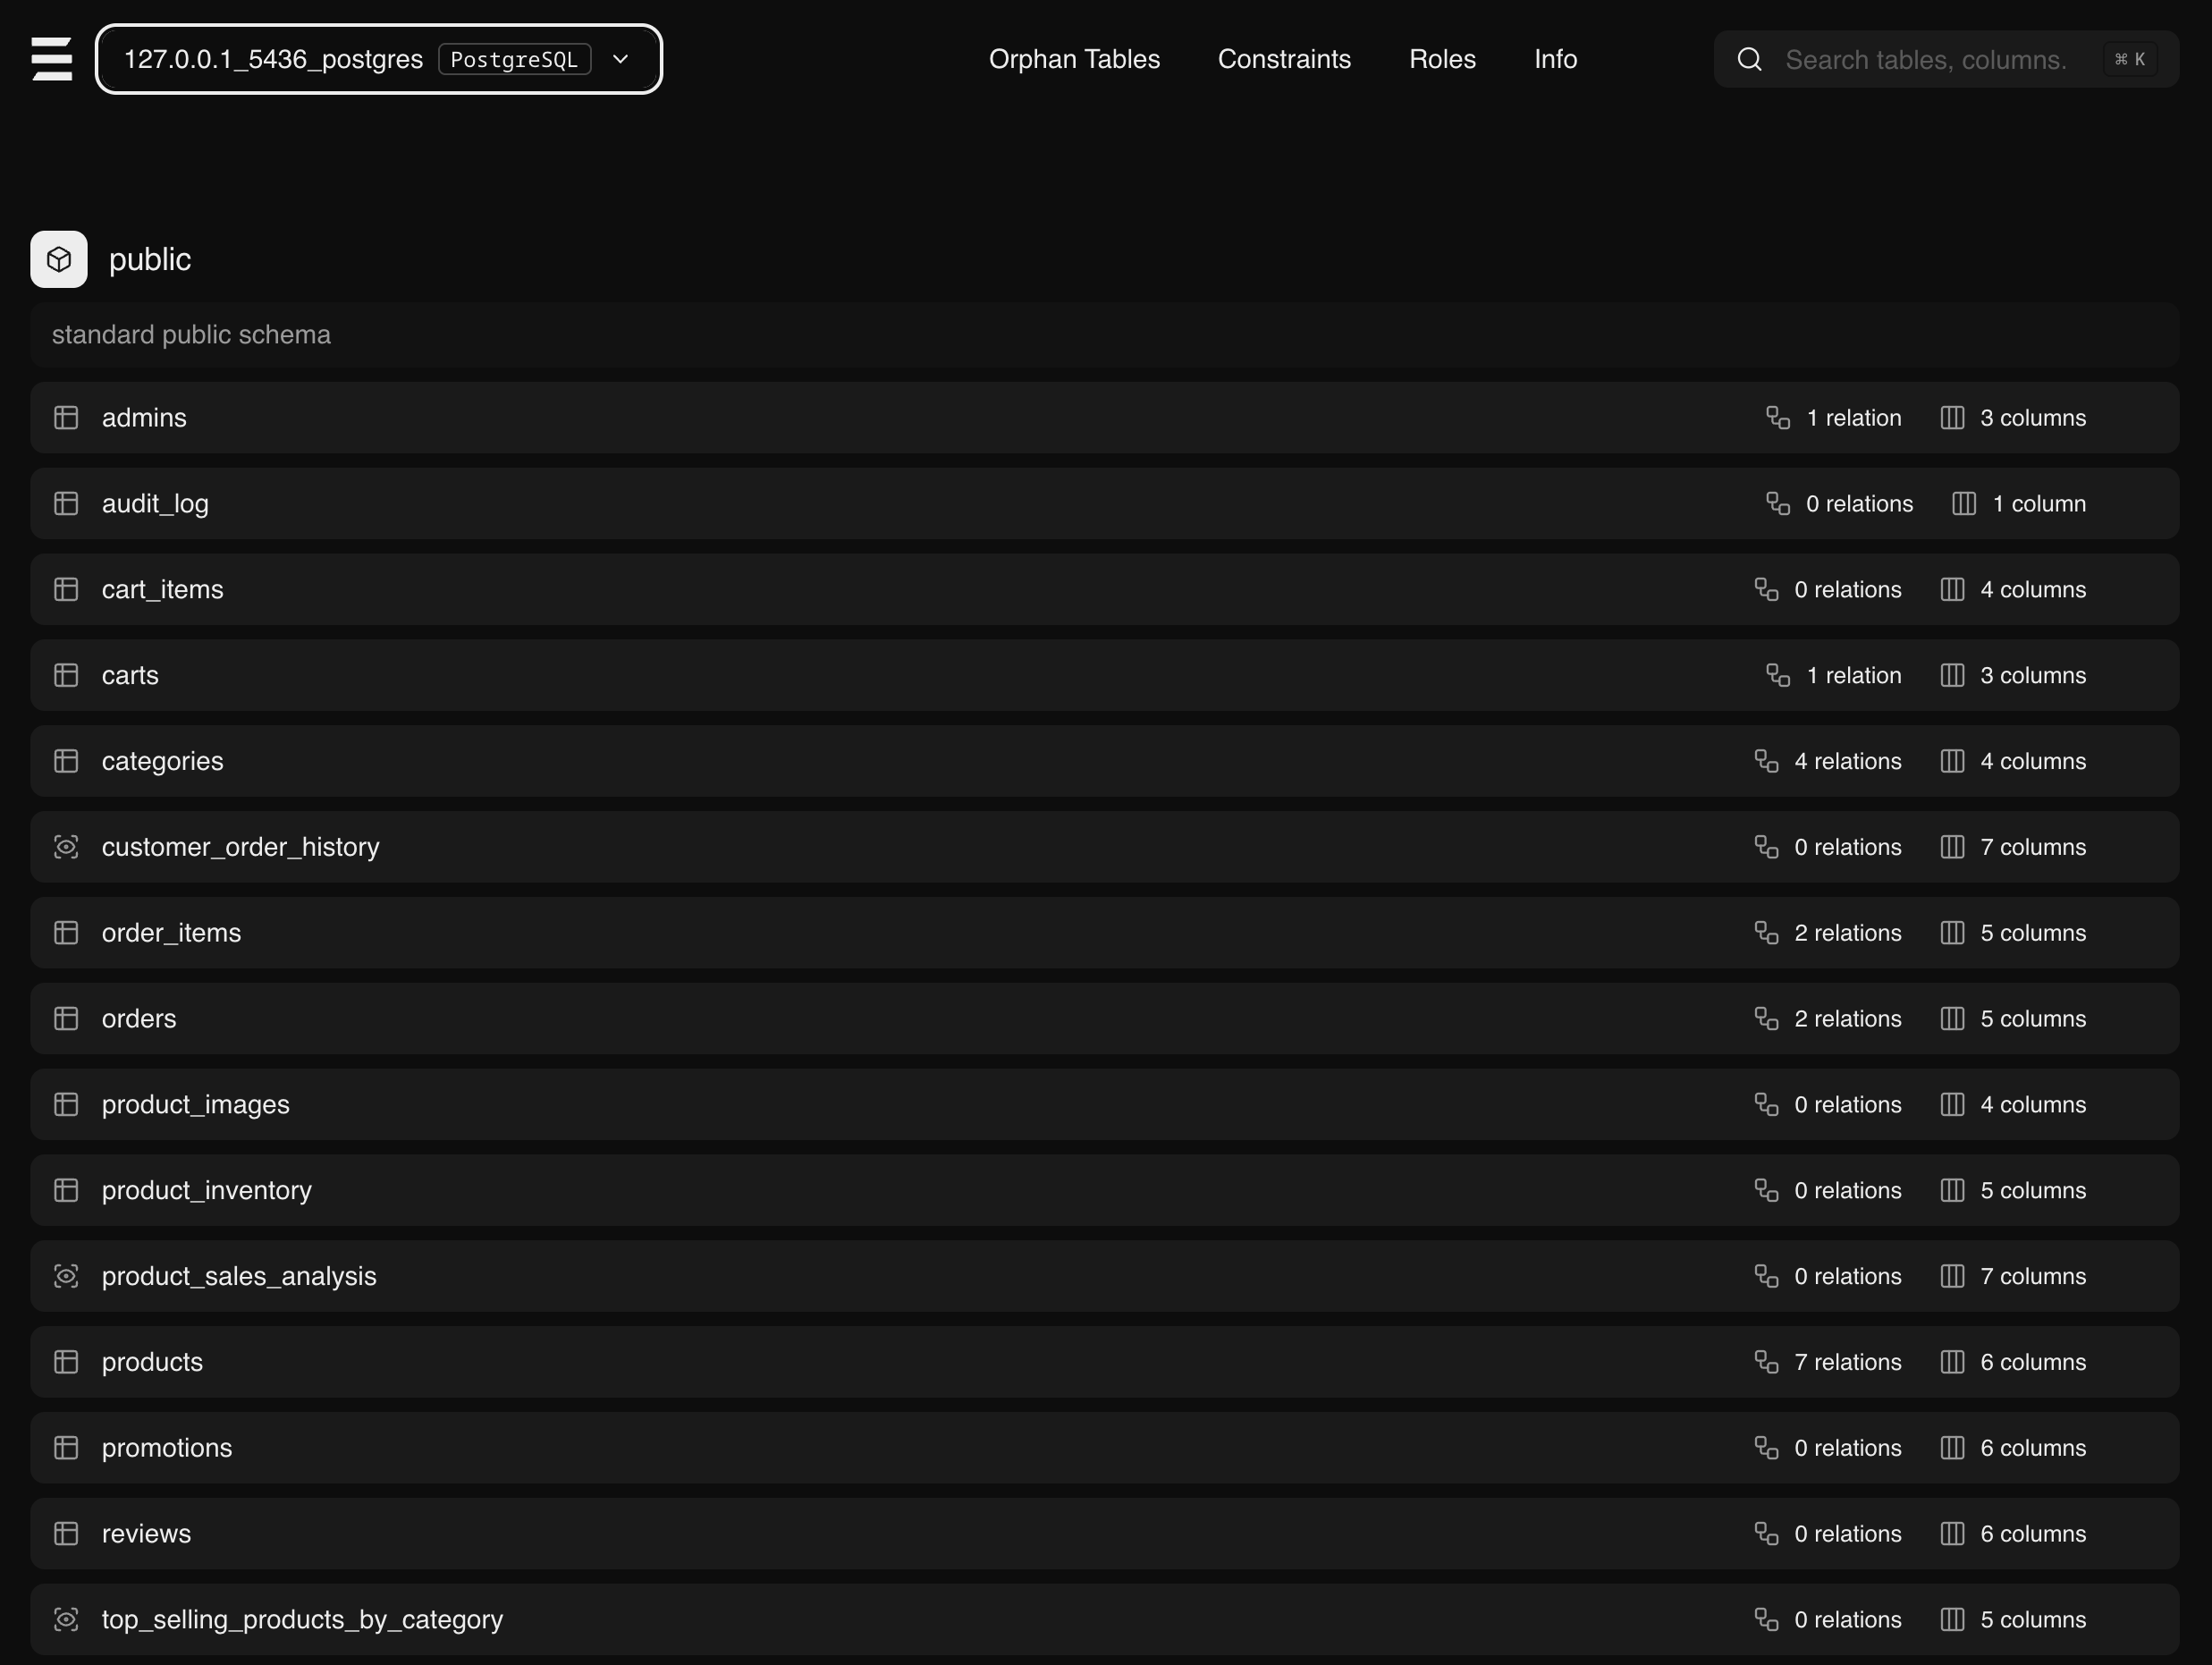
Task: Click the view icon beside top_selling_products_by_category
Action: click(x=66, y=1619)
